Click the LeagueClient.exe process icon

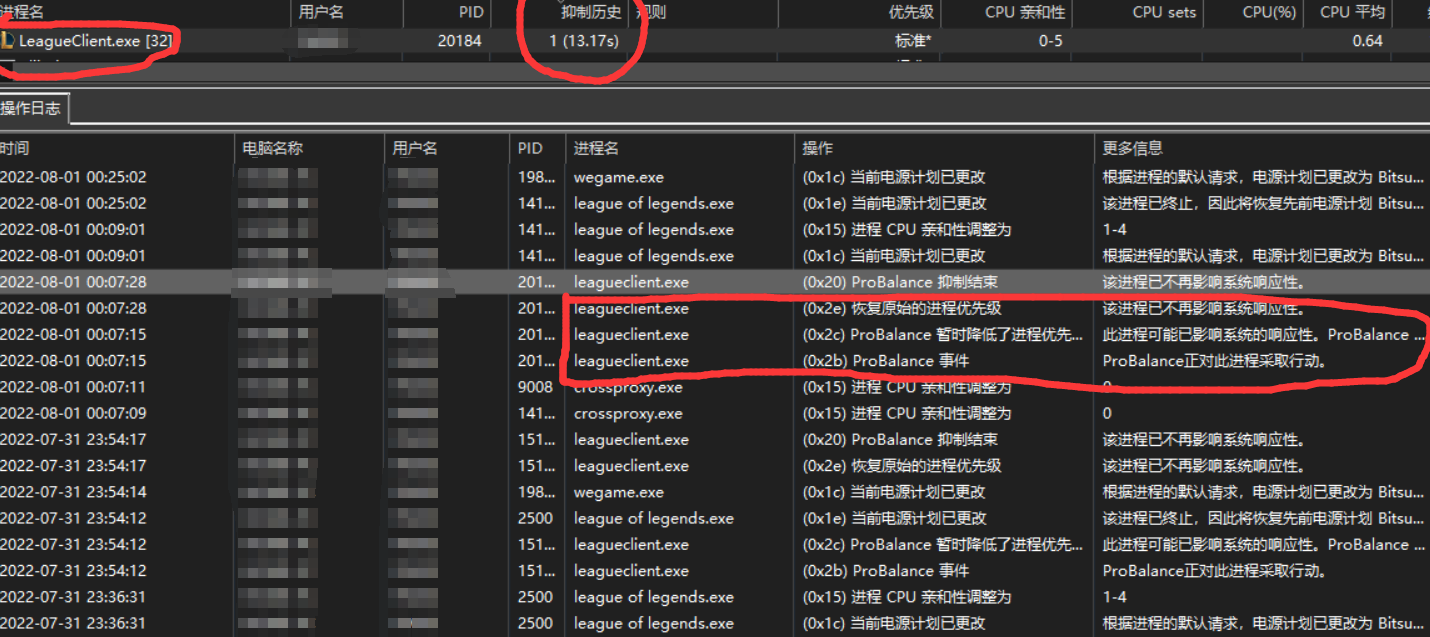(x=8, y=41)
